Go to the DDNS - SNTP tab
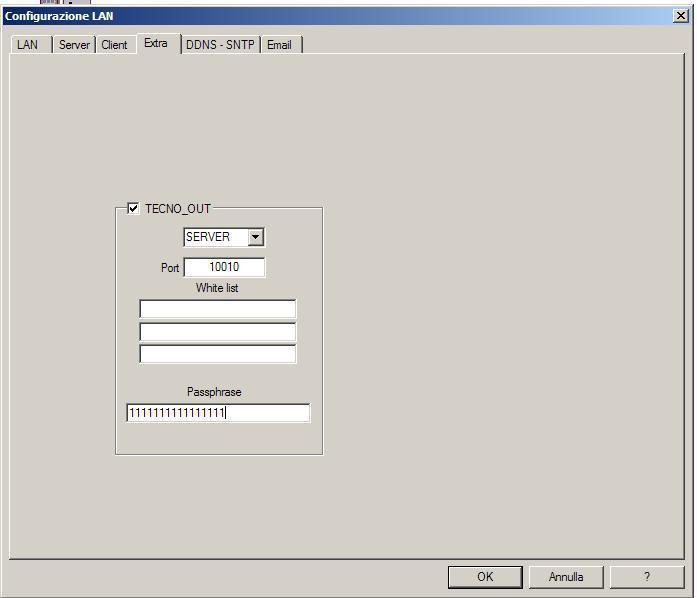 pyautogui.click(x=220, y=45)
